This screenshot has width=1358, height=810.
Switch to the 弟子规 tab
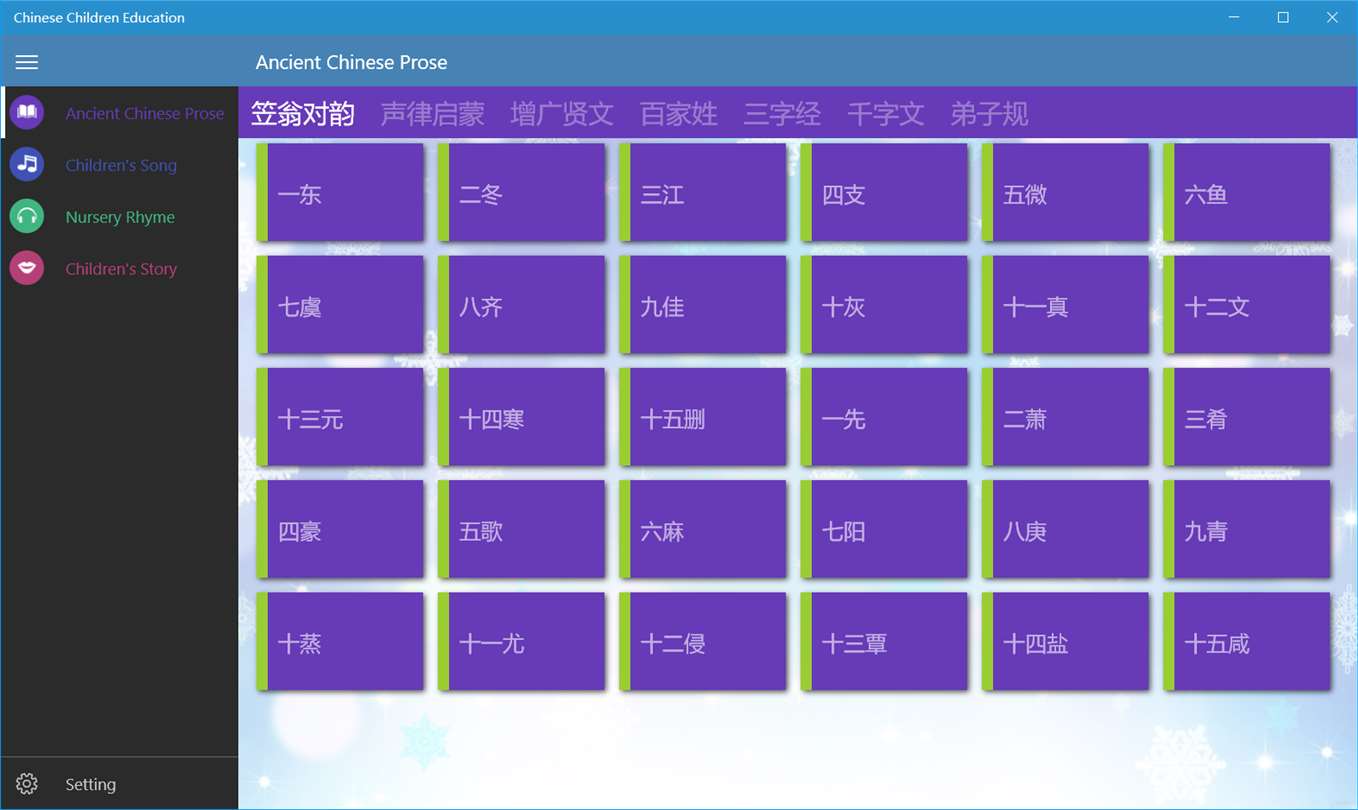point(989,114)
